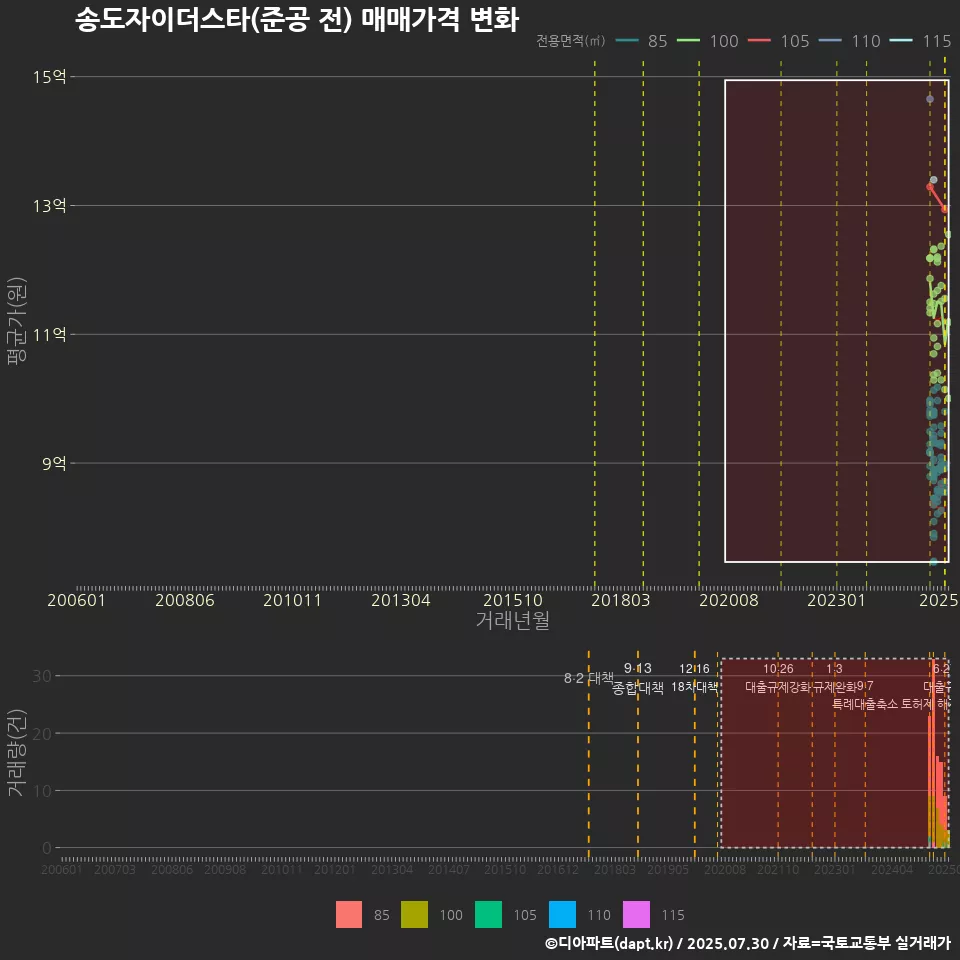
Task: Click the 30 tick on volume axis
Action: 42,676
